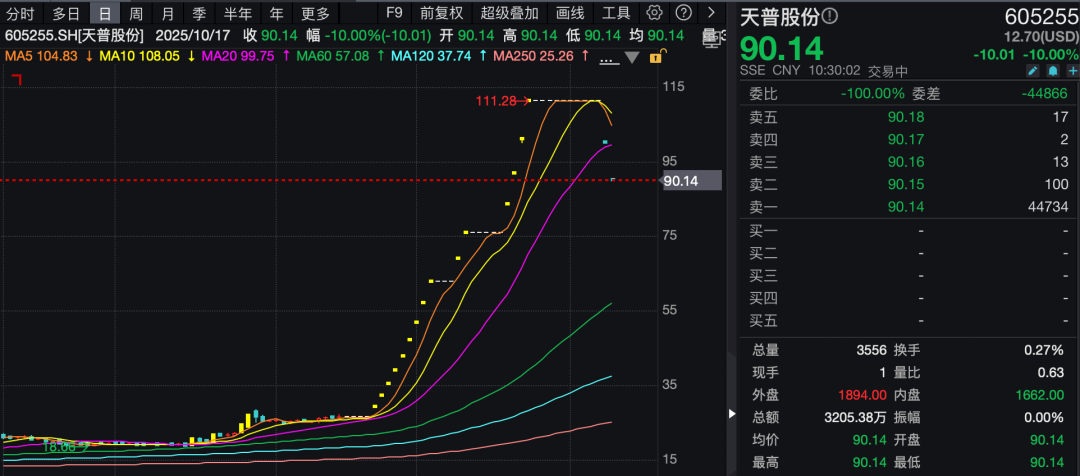This screenshot has height=476, width=1080.
Task: Toggle the 前复权 price adjustment mode
Action: pyautogui.click(x=441, y=13)
